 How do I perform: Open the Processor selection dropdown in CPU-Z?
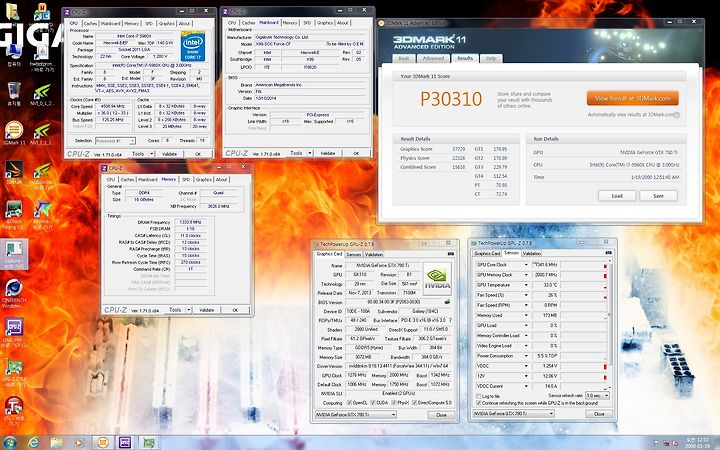(115, 141)
